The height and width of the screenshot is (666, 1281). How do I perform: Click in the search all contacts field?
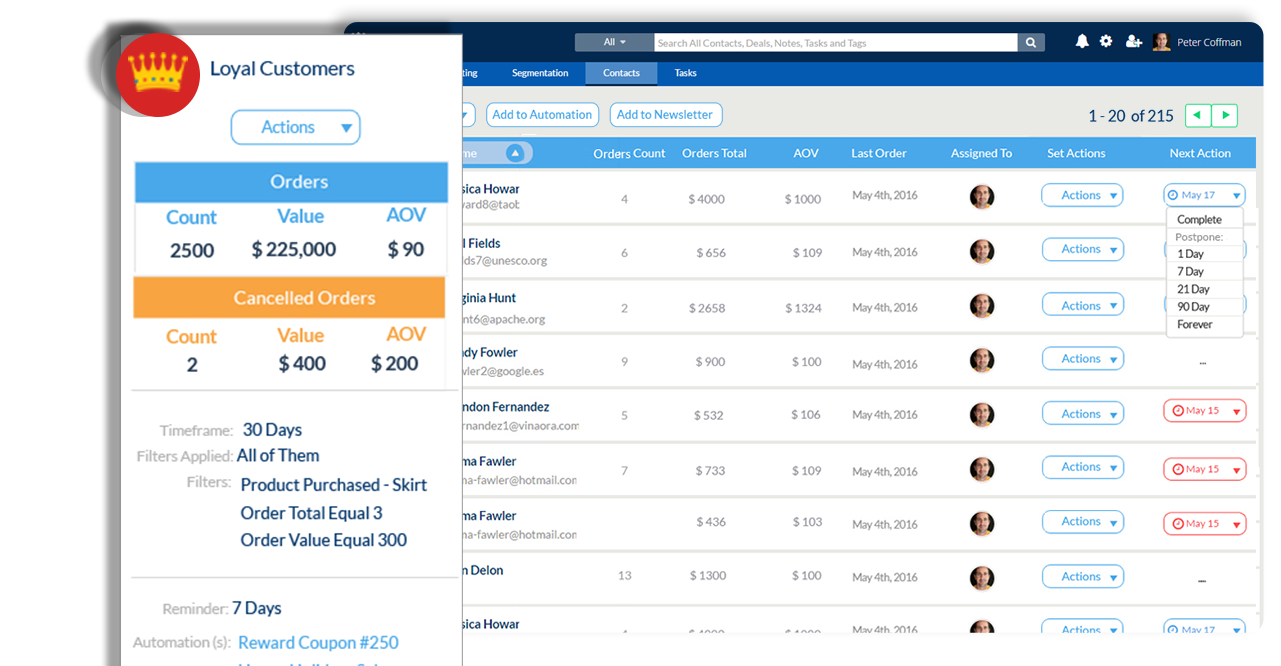pos(836,43)
